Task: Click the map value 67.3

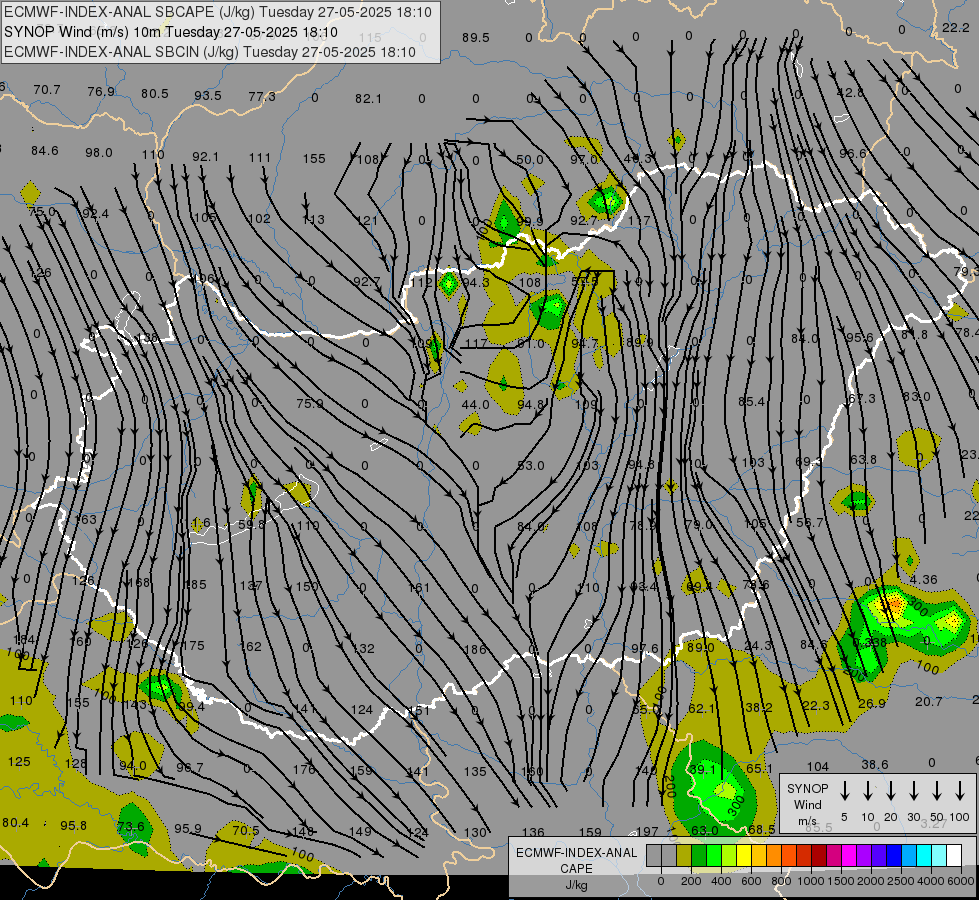Action: (862, 398)
